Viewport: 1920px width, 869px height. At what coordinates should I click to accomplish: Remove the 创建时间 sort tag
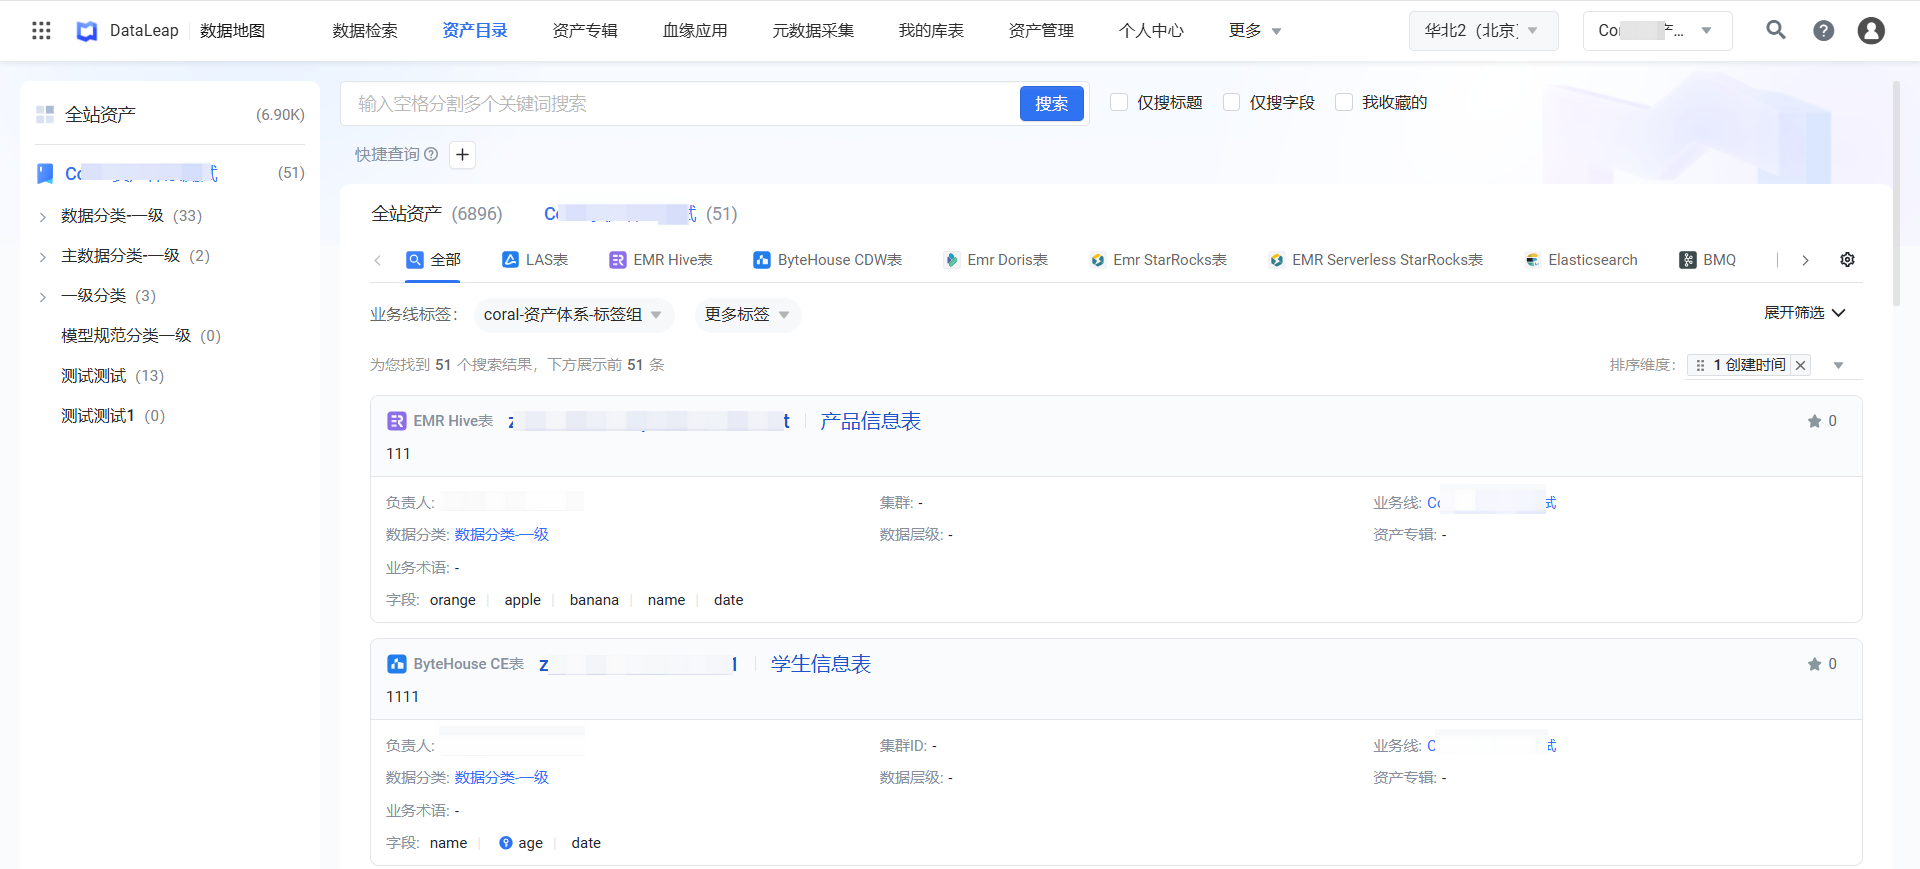click(1800, 365)
